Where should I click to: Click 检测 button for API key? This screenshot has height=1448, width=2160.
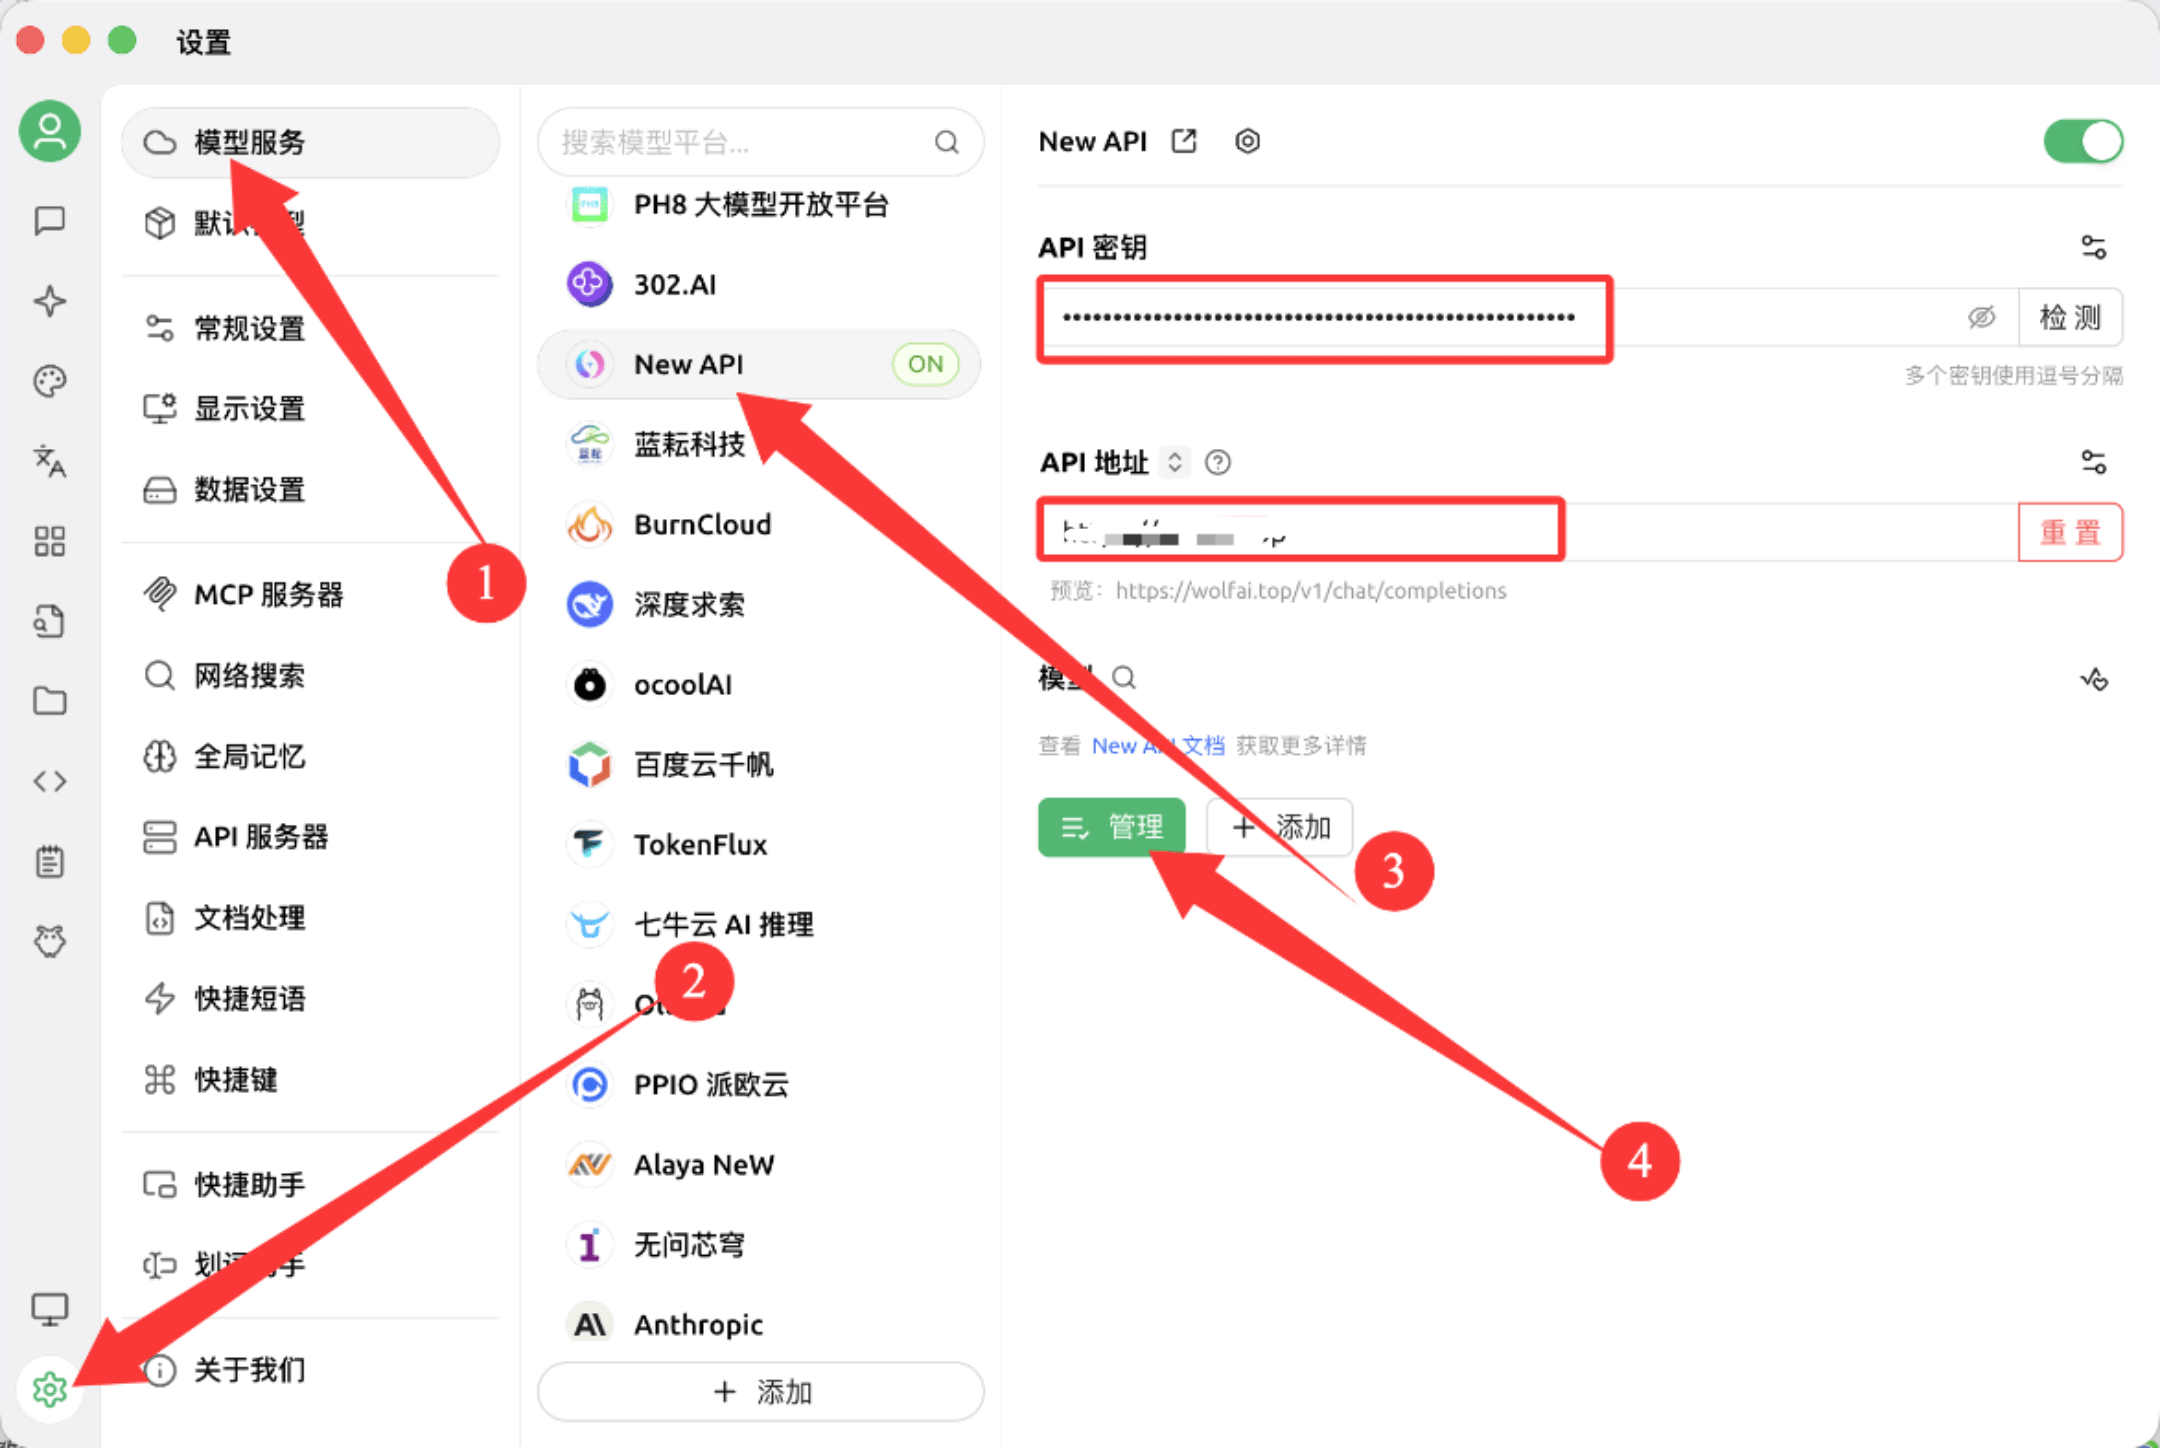tap(2070, 317)
